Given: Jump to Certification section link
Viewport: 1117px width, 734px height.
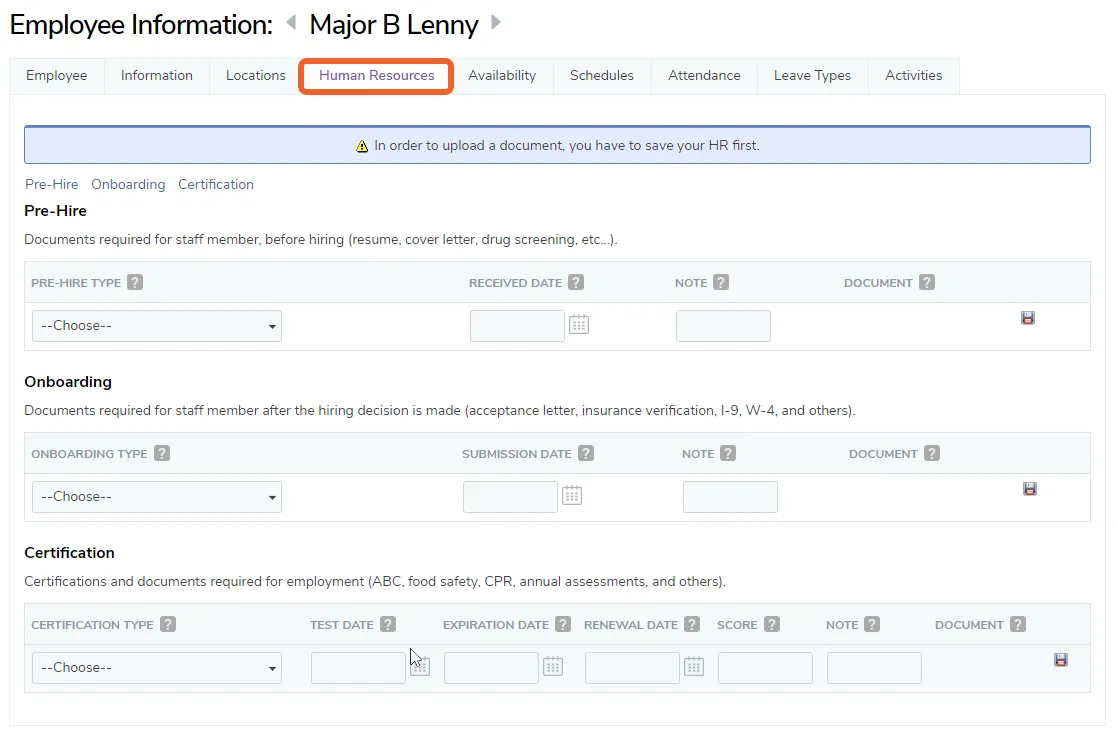Looking at the screenshot, I should [216, 184].
